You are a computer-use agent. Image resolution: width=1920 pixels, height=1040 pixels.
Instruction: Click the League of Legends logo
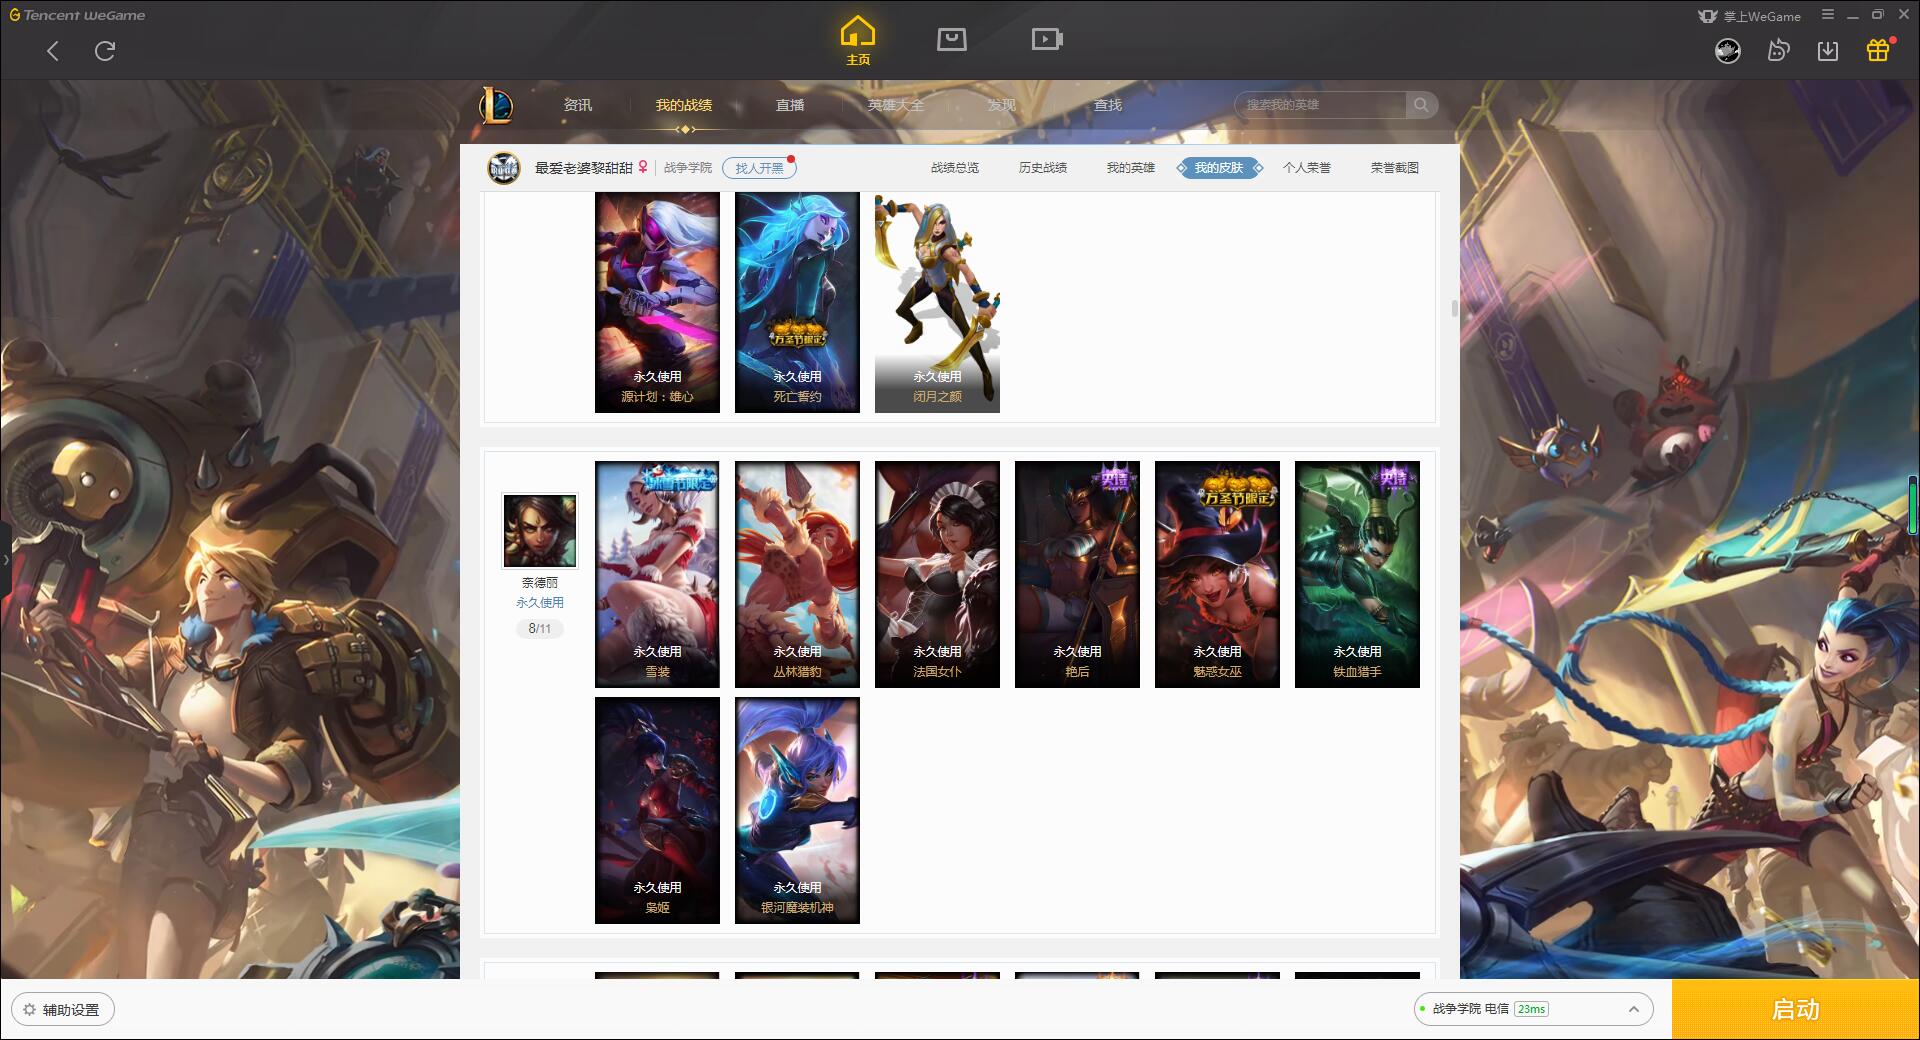(x=496, y=104)
